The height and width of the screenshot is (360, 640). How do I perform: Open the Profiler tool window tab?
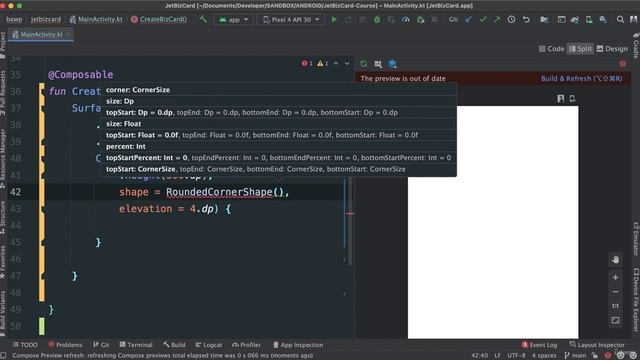click(x=246, y=345)
